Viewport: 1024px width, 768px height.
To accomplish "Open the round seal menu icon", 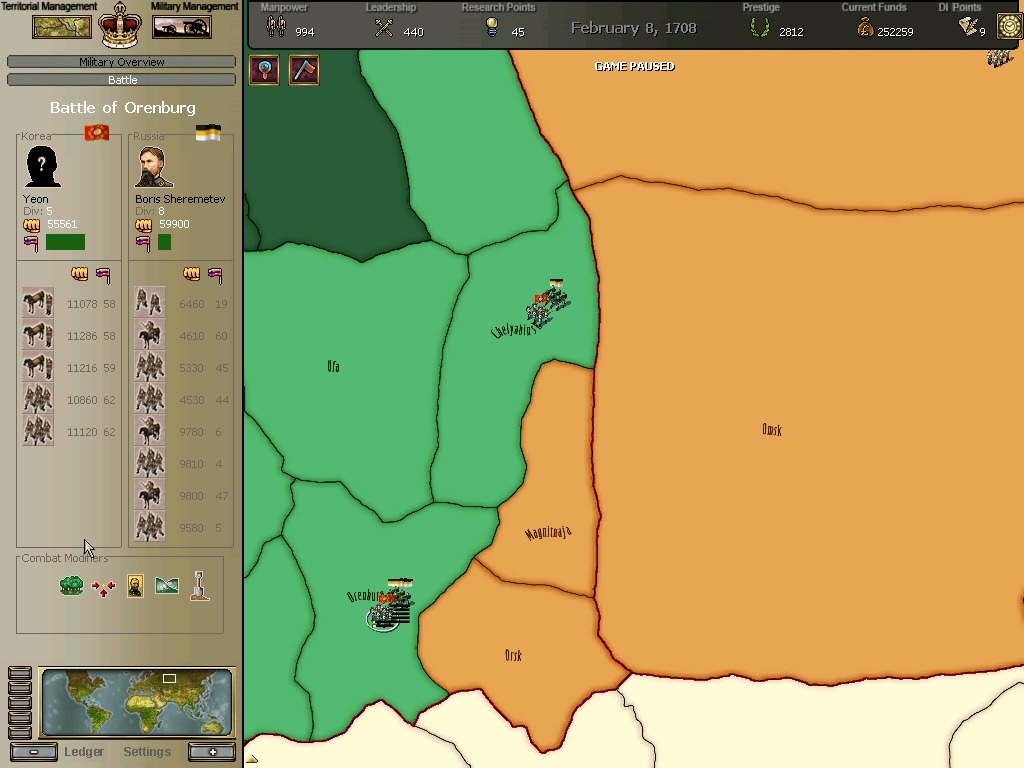I will (1009, 26).
